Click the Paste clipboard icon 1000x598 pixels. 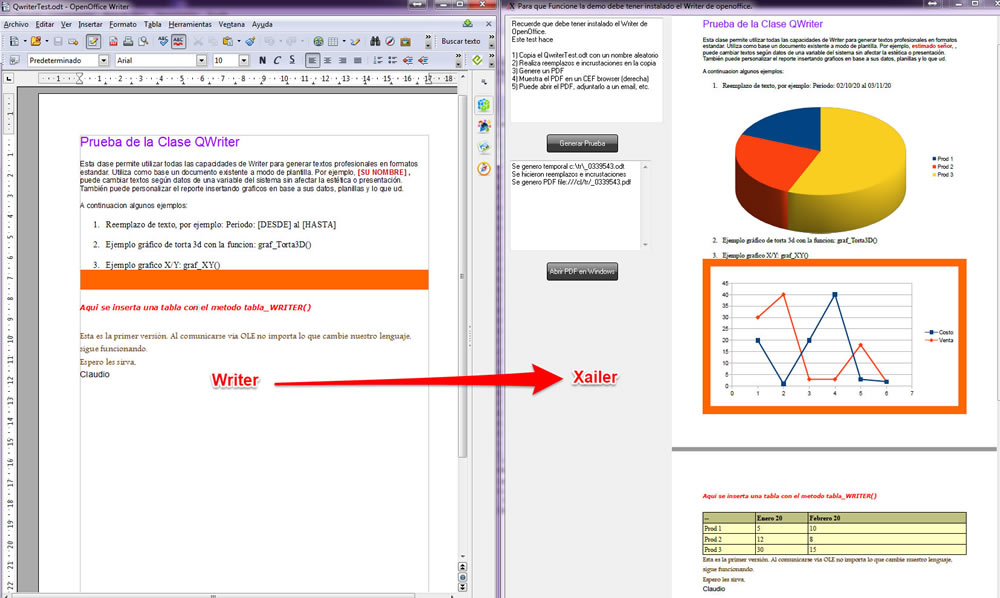tap(228, 41)
